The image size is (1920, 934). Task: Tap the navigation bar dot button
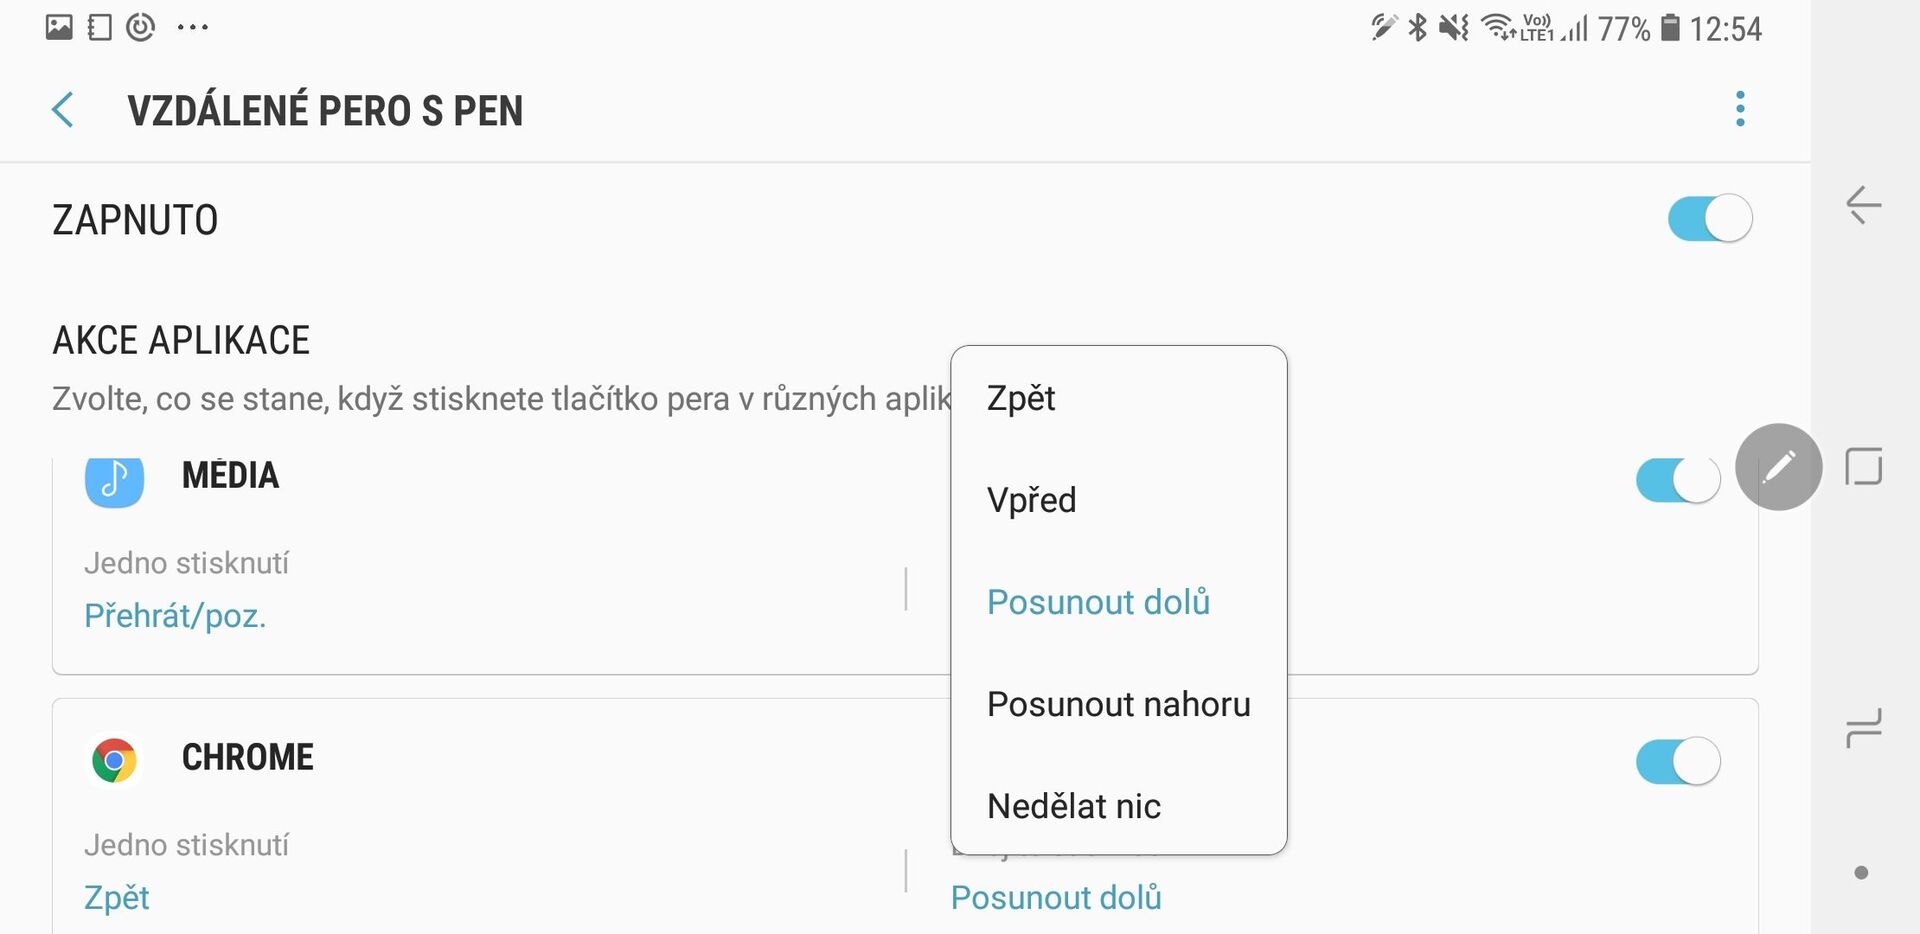(x=1861, y=873)
